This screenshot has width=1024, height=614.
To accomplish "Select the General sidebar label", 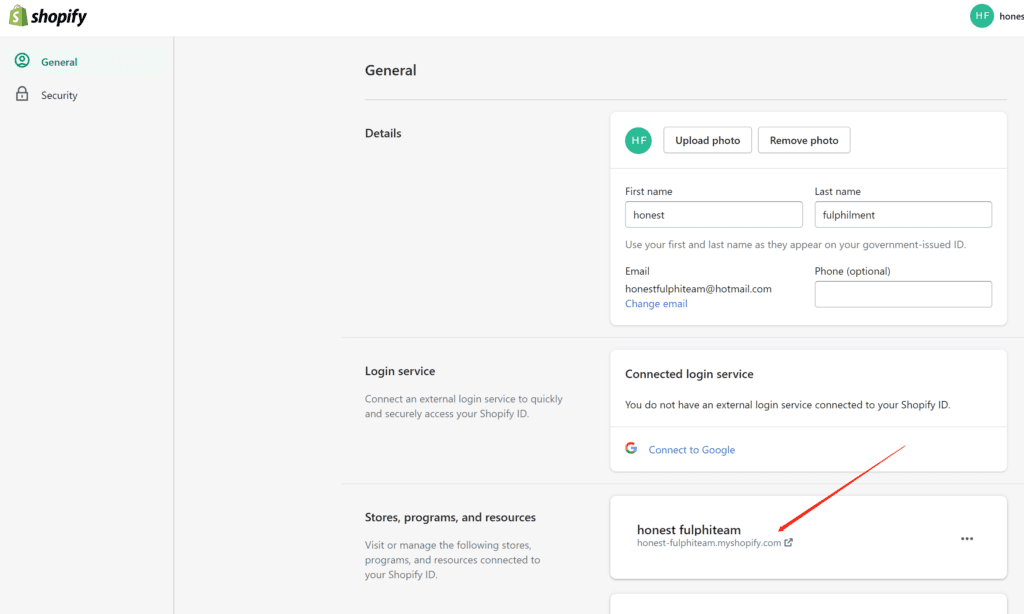I will coord(59,62).
